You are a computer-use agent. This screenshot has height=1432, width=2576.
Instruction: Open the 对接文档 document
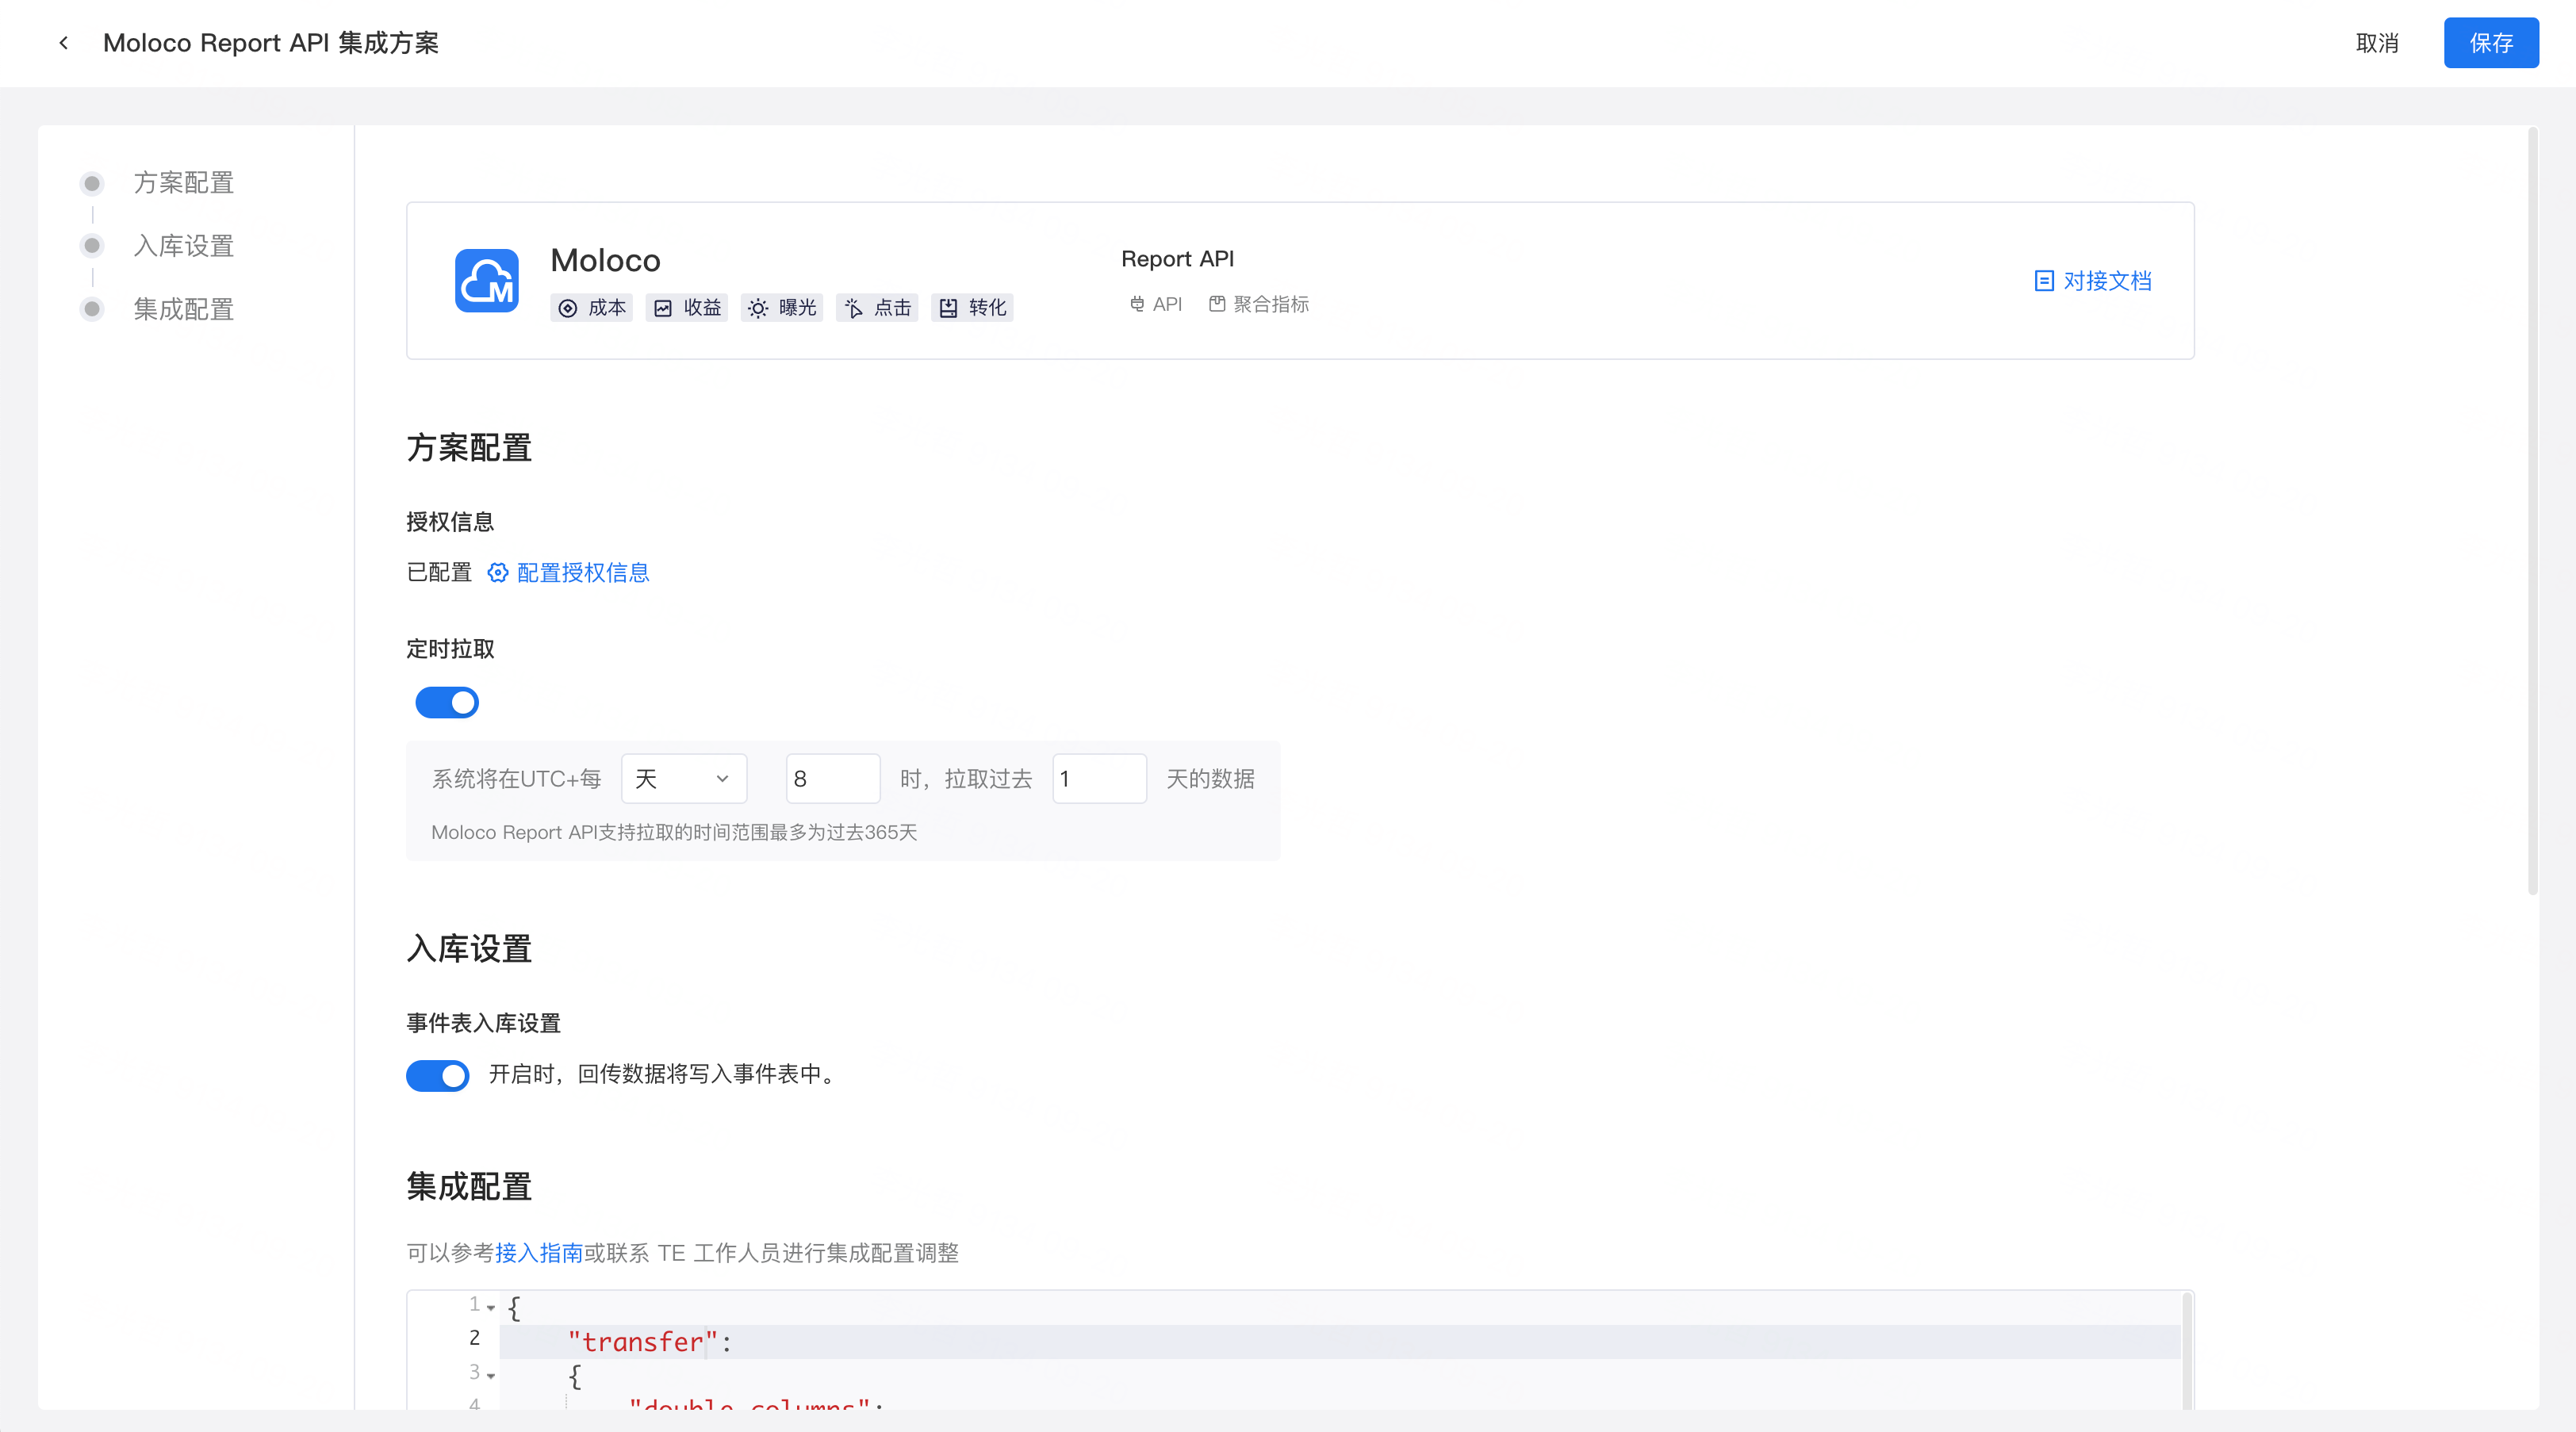click(x=2103, y=281)
